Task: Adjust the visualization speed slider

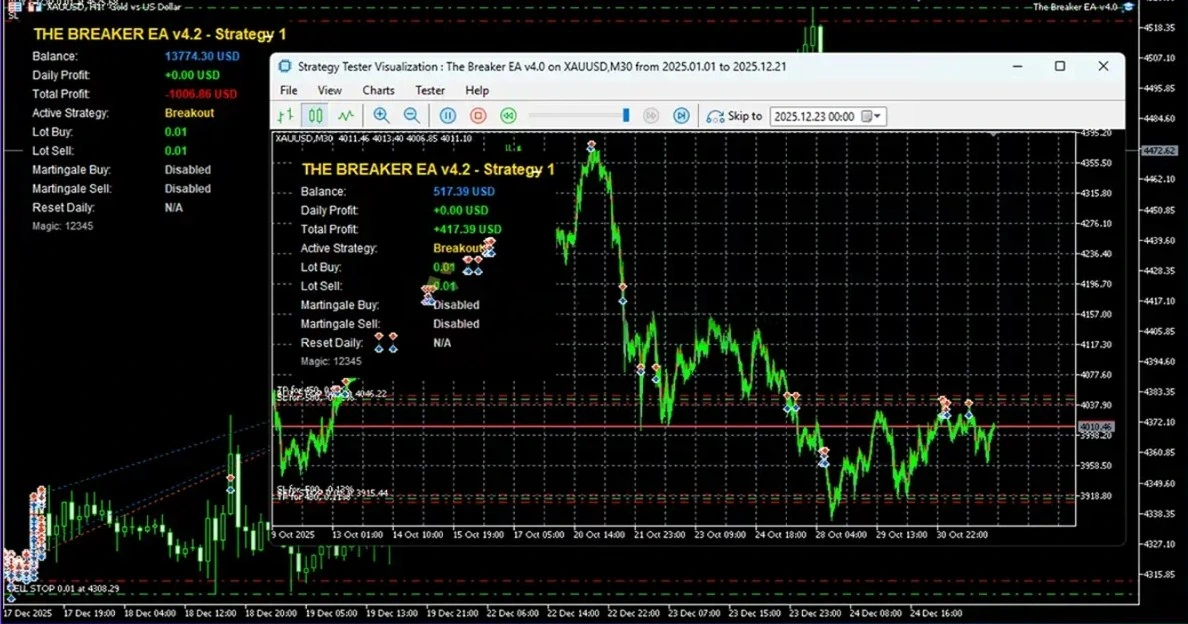Action: point(626,116)
